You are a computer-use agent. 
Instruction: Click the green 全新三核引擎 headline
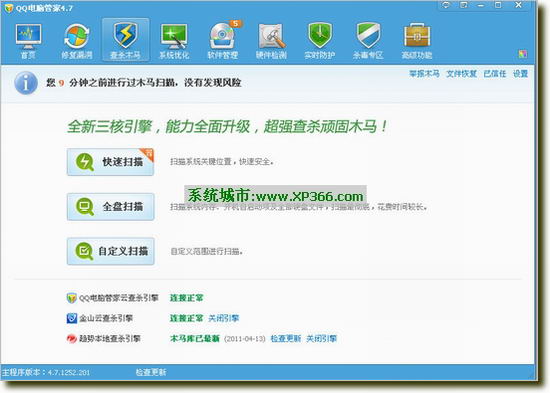(228, 126)
